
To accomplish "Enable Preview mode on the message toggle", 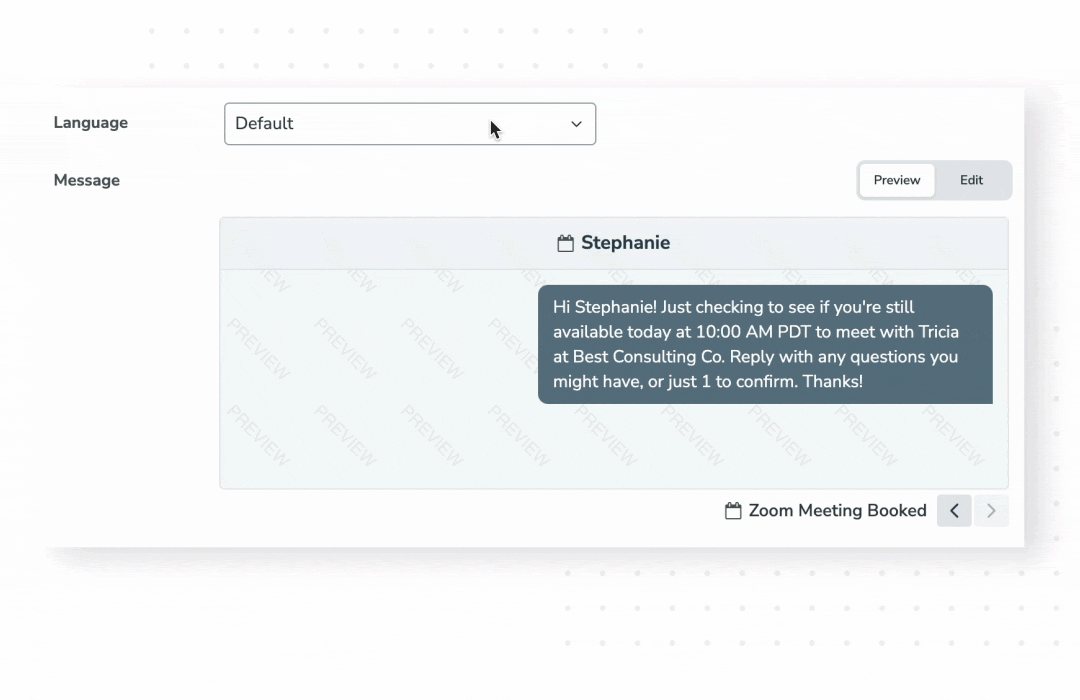I will pyautogui.click(x=896, y=180).
